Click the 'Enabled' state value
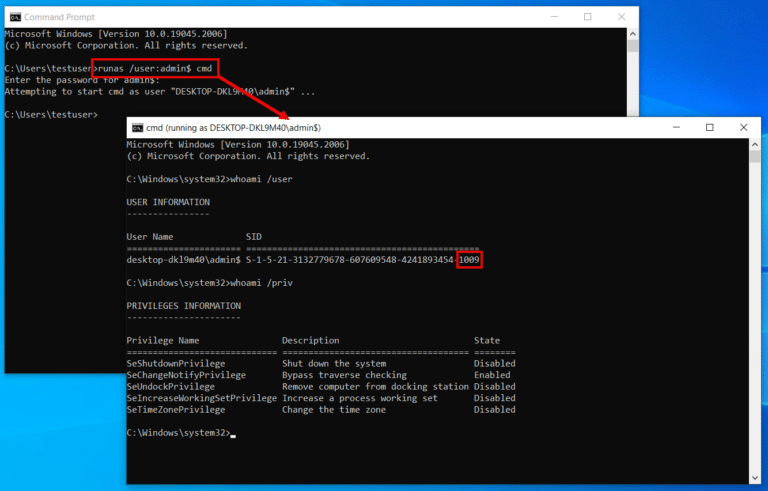Viewport: 768px width, 491px height. pos(492,375)
